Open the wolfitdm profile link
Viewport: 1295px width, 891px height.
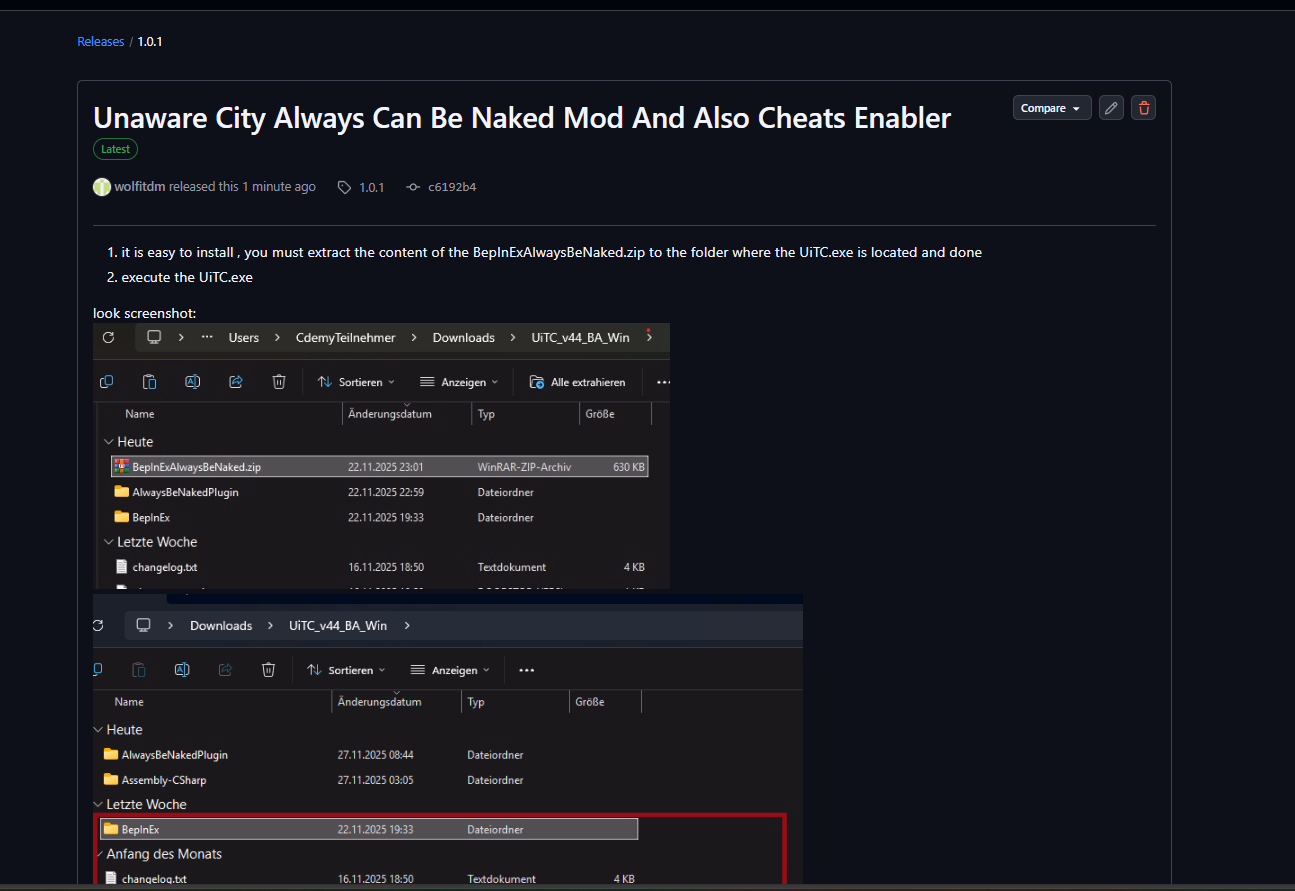tap(140, 187)
